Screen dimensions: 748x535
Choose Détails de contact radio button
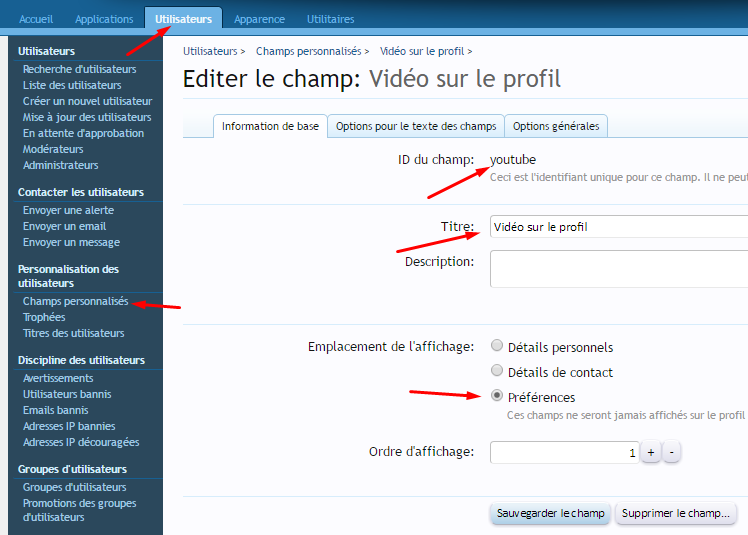(x=497, y=372)
